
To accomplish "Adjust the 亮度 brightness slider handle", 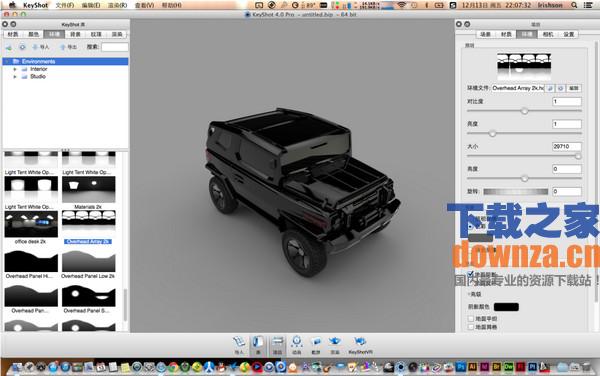I will click(492, 133).
